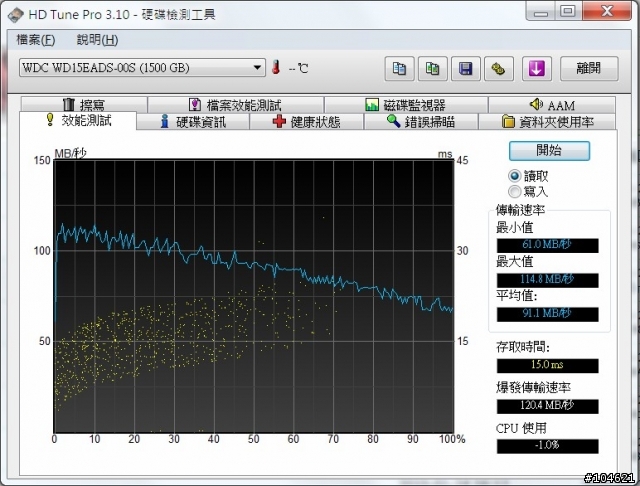The width and height of the screenshot is (640, 486).
Task: Click the maximum value 114.8 MB/秒 field
Action: [x=548, y=280]
